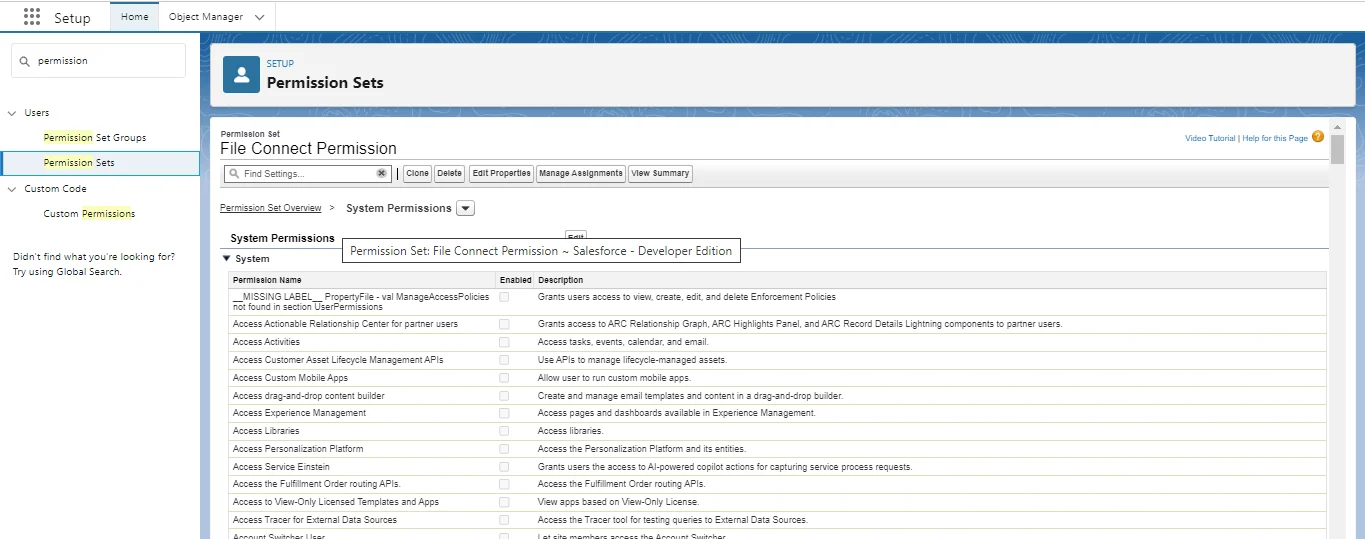Image resolution: width=1365 pixels, height=539 pixels.
Task: Toggle Access Tracer for External Data Sources checkbox
Action: tap(505, 520)
